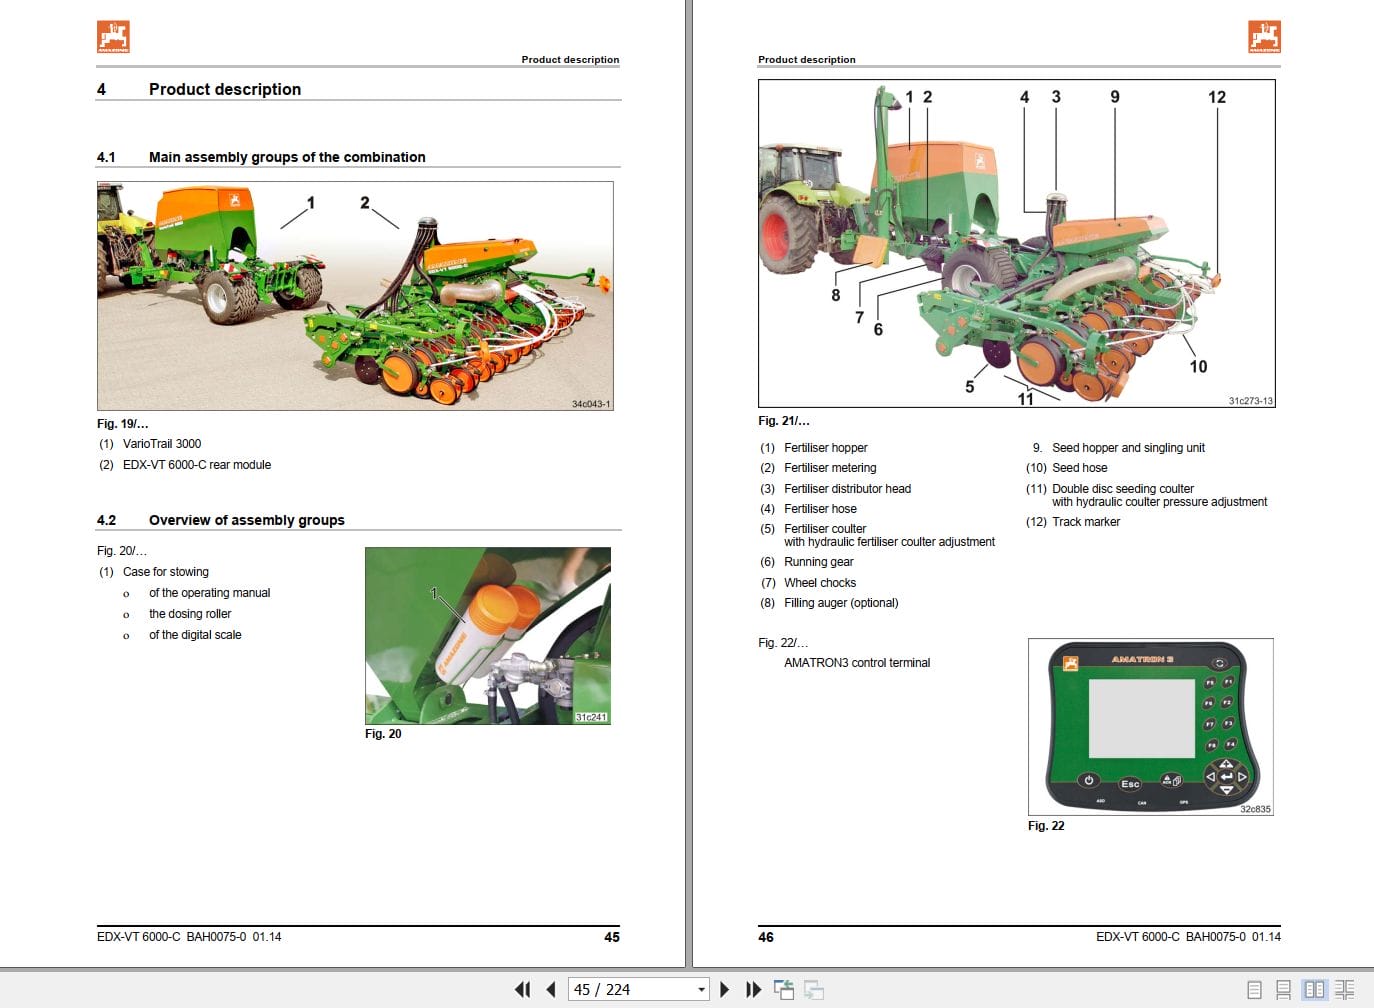Click 'VarioTrail 3000' list entry

click(162, 444)
